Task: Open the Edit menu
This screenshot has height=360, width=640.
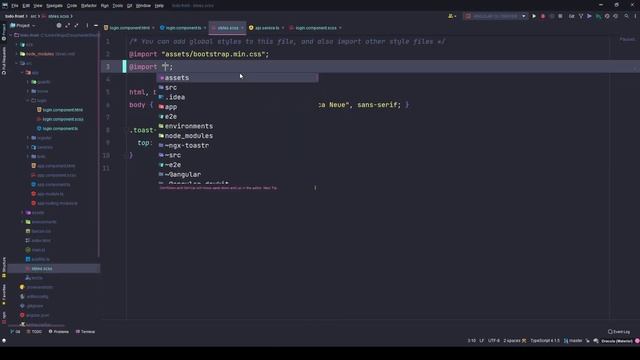Action: [26, 6]
